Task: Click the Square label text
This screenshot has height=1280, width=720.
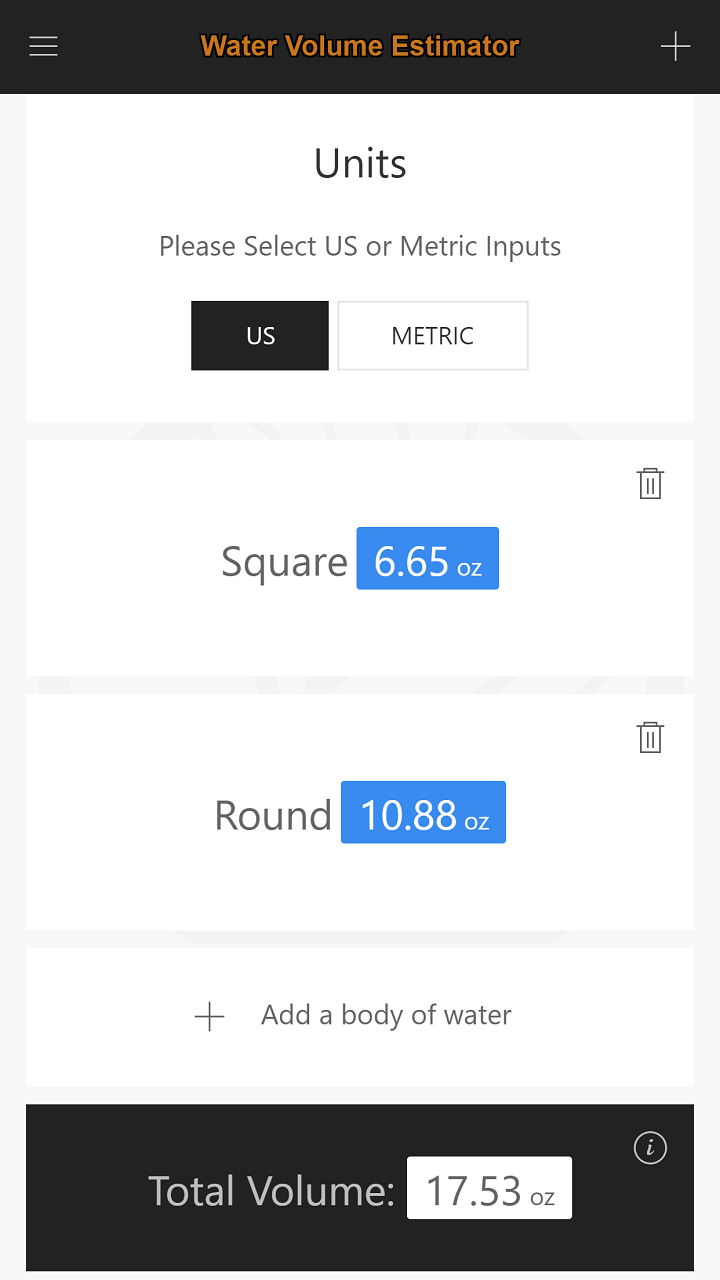Action: coord(285,562)
